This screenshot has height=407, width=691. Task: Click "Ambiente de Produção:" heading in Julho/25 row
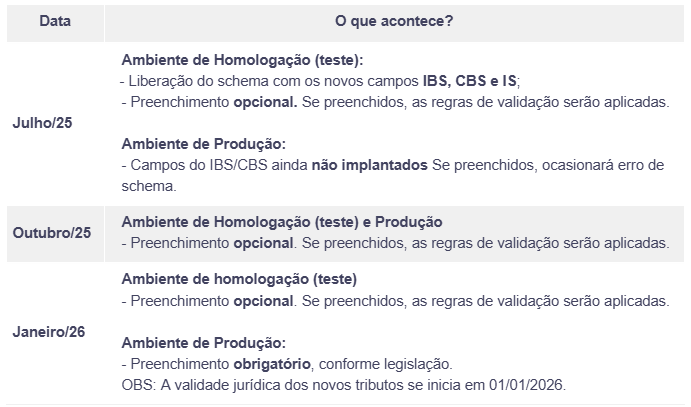(203, 144)
